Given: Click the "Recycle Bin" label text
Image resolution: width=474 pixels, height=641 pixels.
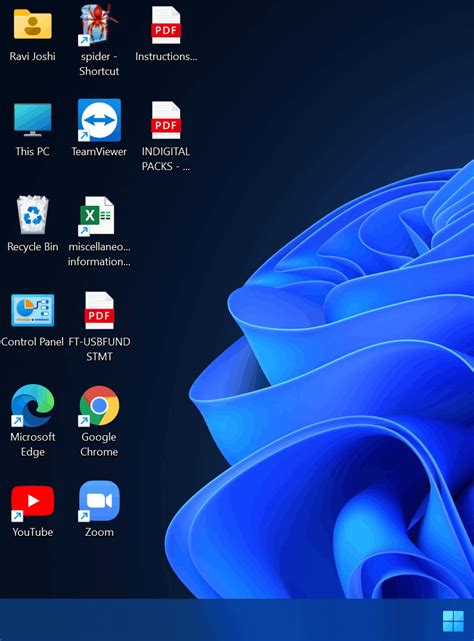Looking at the screenshot, I should click(33, 247).
